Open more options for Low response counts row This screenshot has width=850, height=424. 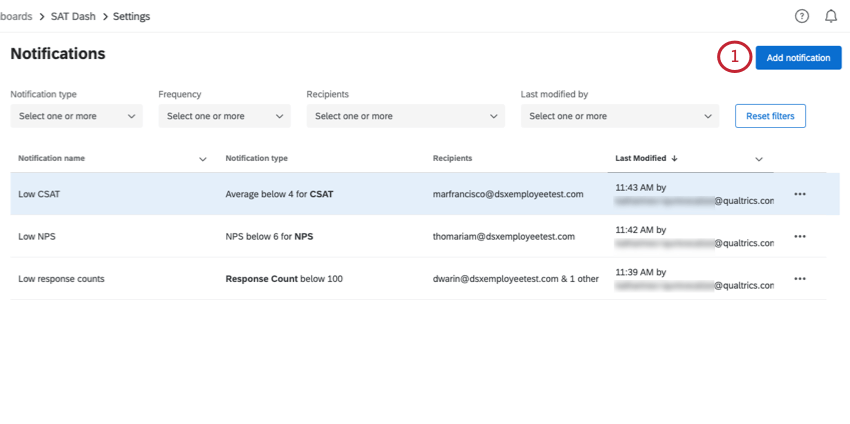(x=799, y=279)
